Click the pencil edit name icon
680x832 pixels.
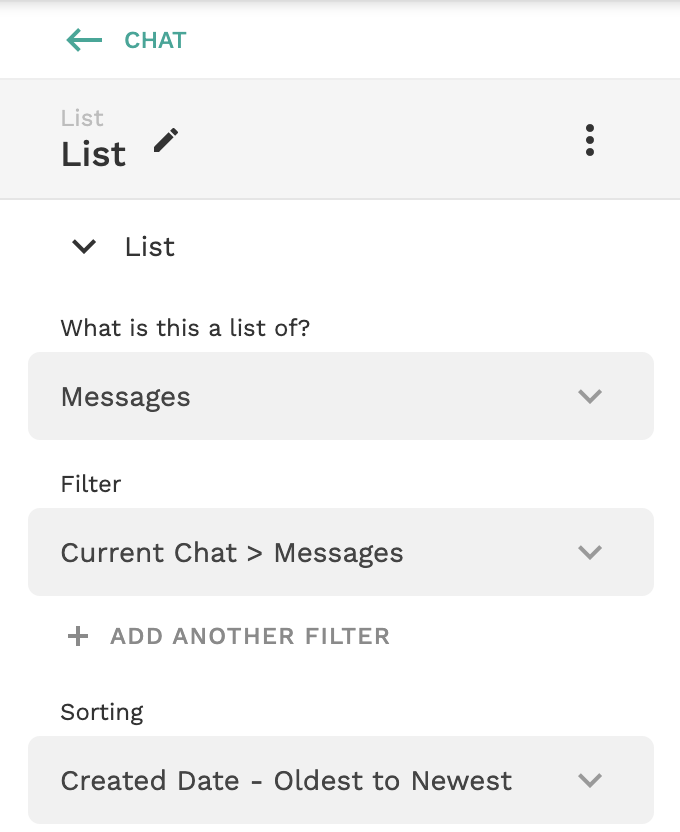[x=166, y=140]
